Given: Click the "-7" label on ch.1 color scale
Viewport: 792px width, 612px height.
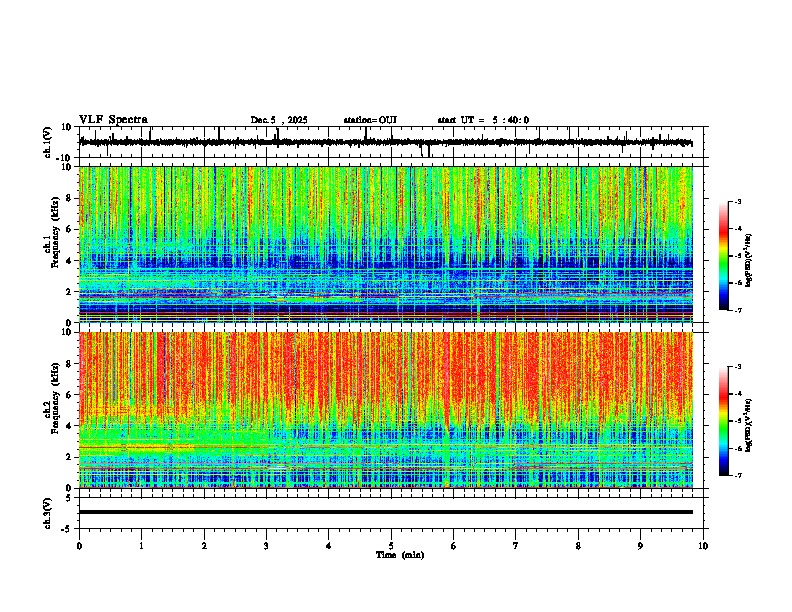Looking at the screenshot, I should coord(737,310).
